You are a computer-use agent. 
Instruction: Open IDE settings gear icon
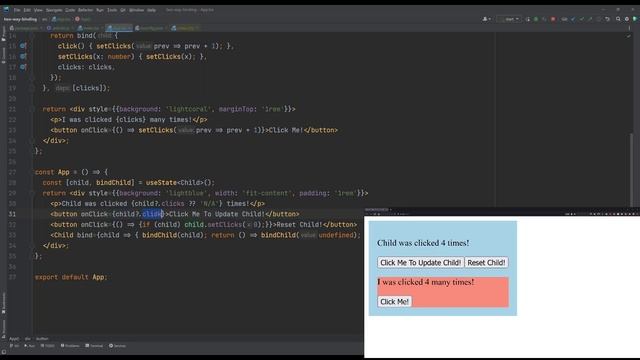click(627, 19)
